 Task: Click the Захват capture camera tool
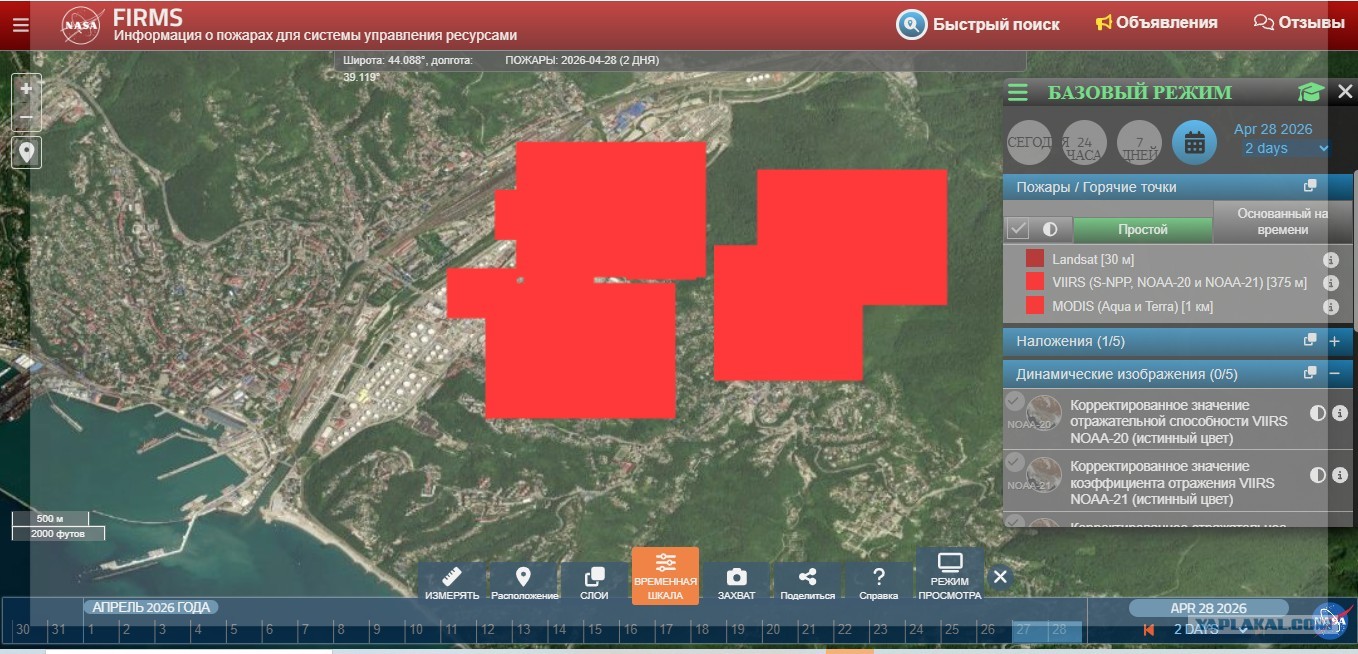point(736,583)
